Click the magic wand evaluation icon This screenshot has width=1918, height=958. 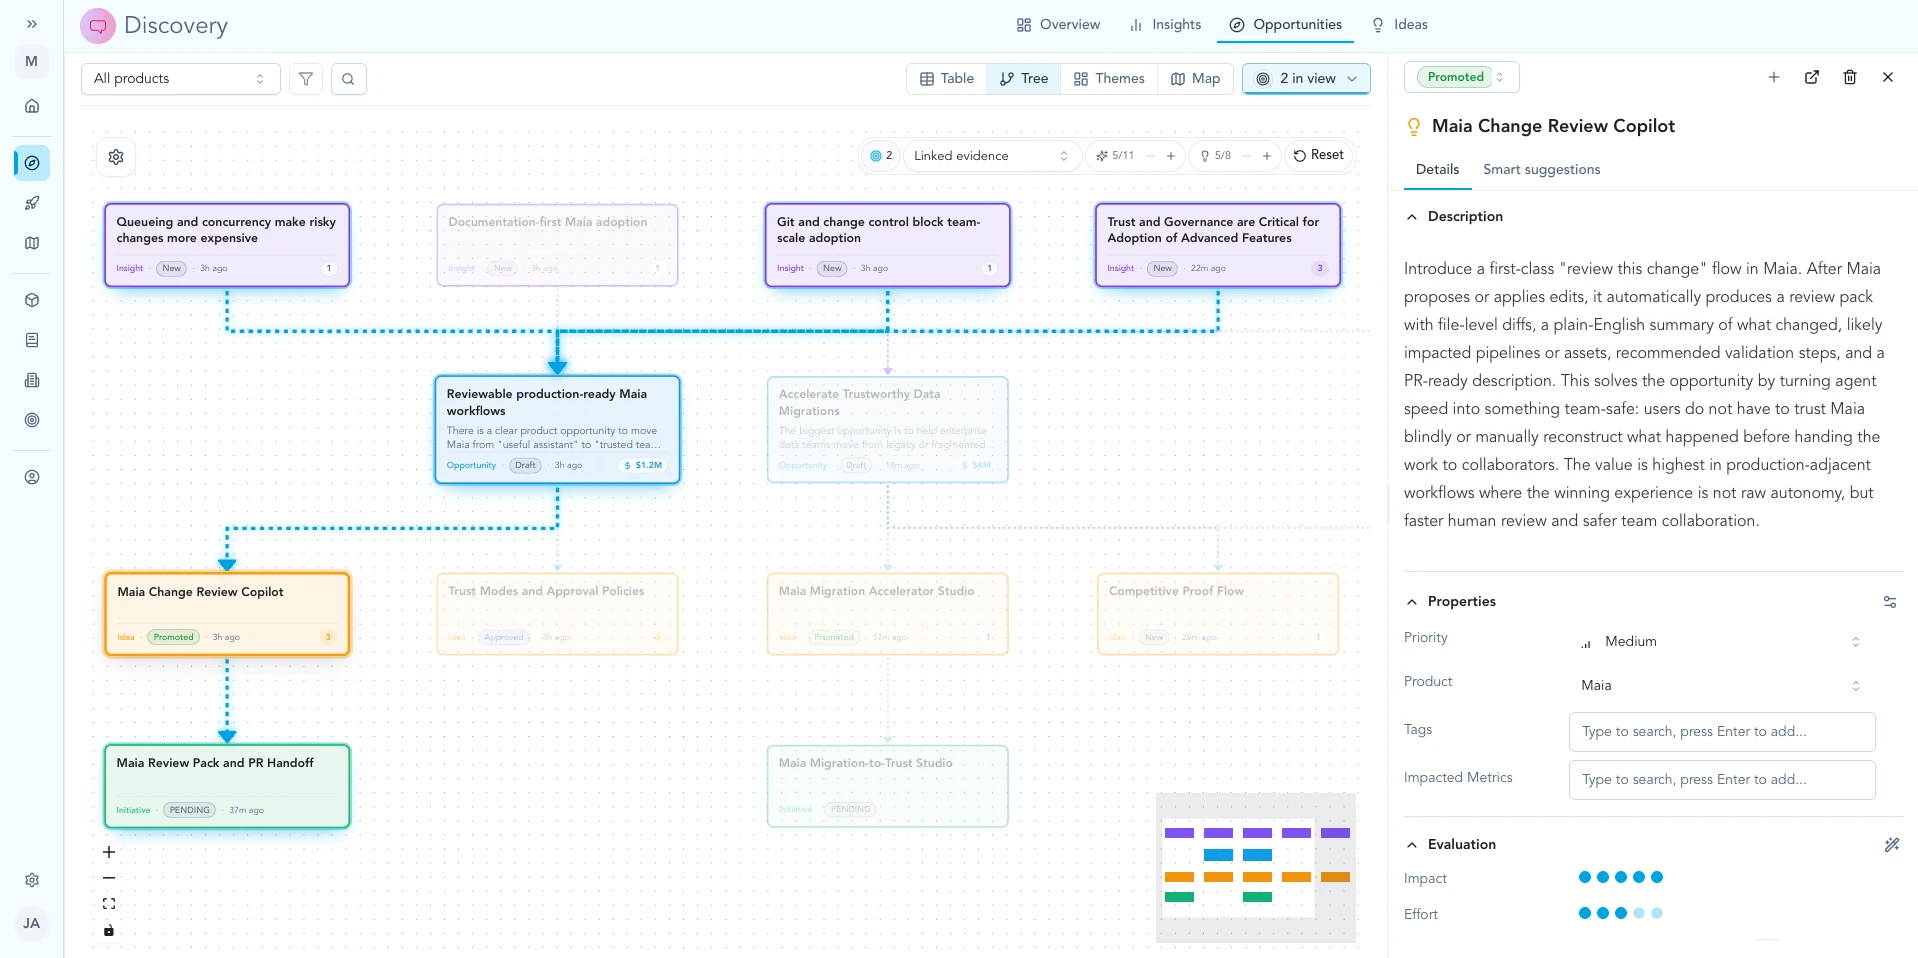click(x=1891, y=845)
